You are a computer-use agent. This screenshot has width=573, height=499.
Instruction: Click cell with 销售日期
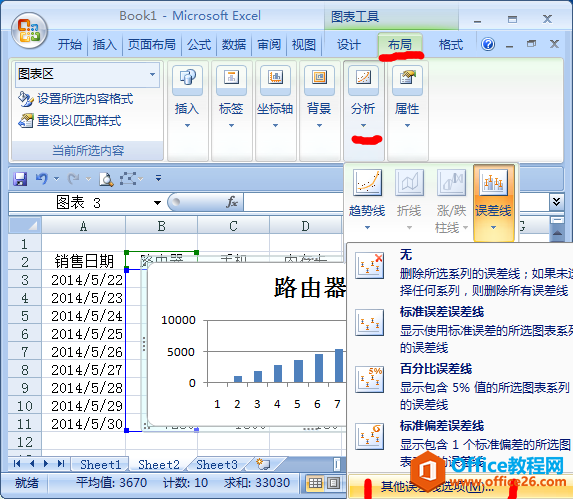pyautogui.click(x=84, y=262)
